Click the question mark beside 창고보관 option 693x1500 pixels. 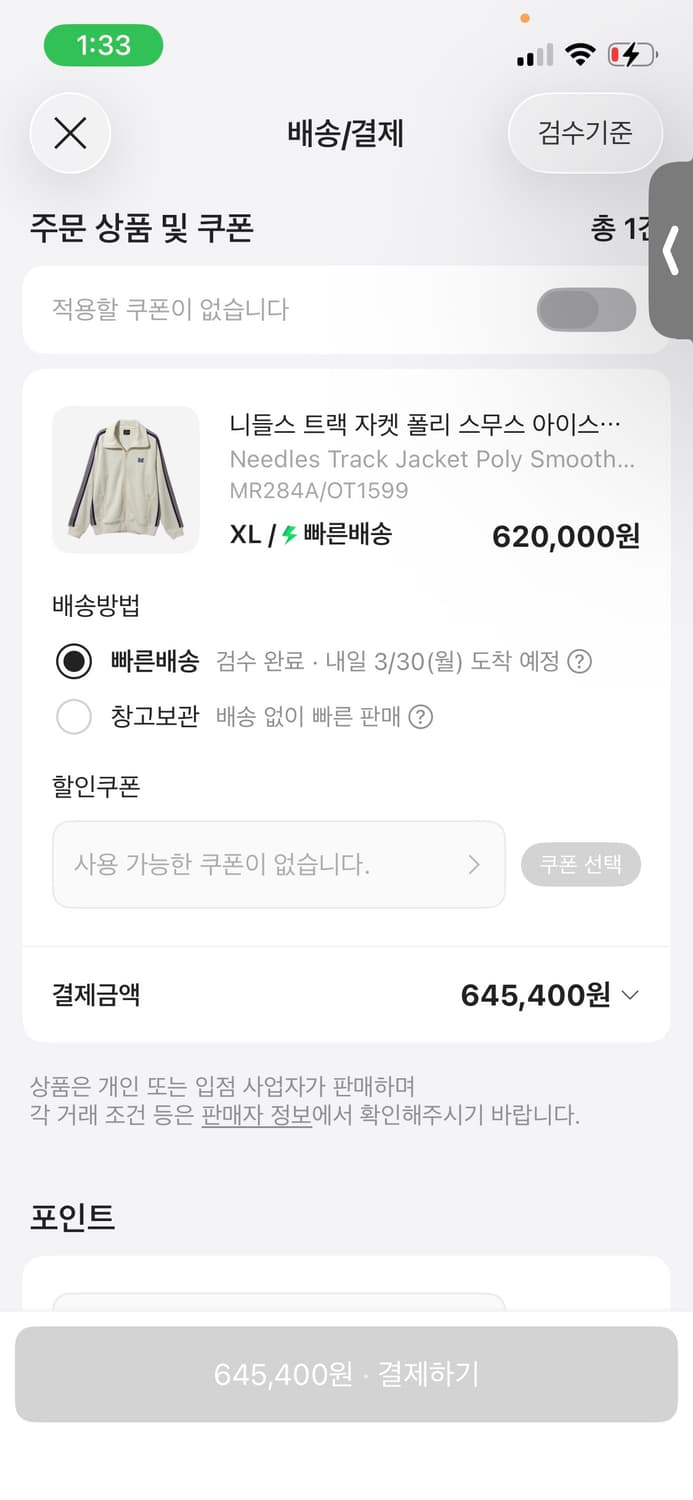tap(421, 718)
